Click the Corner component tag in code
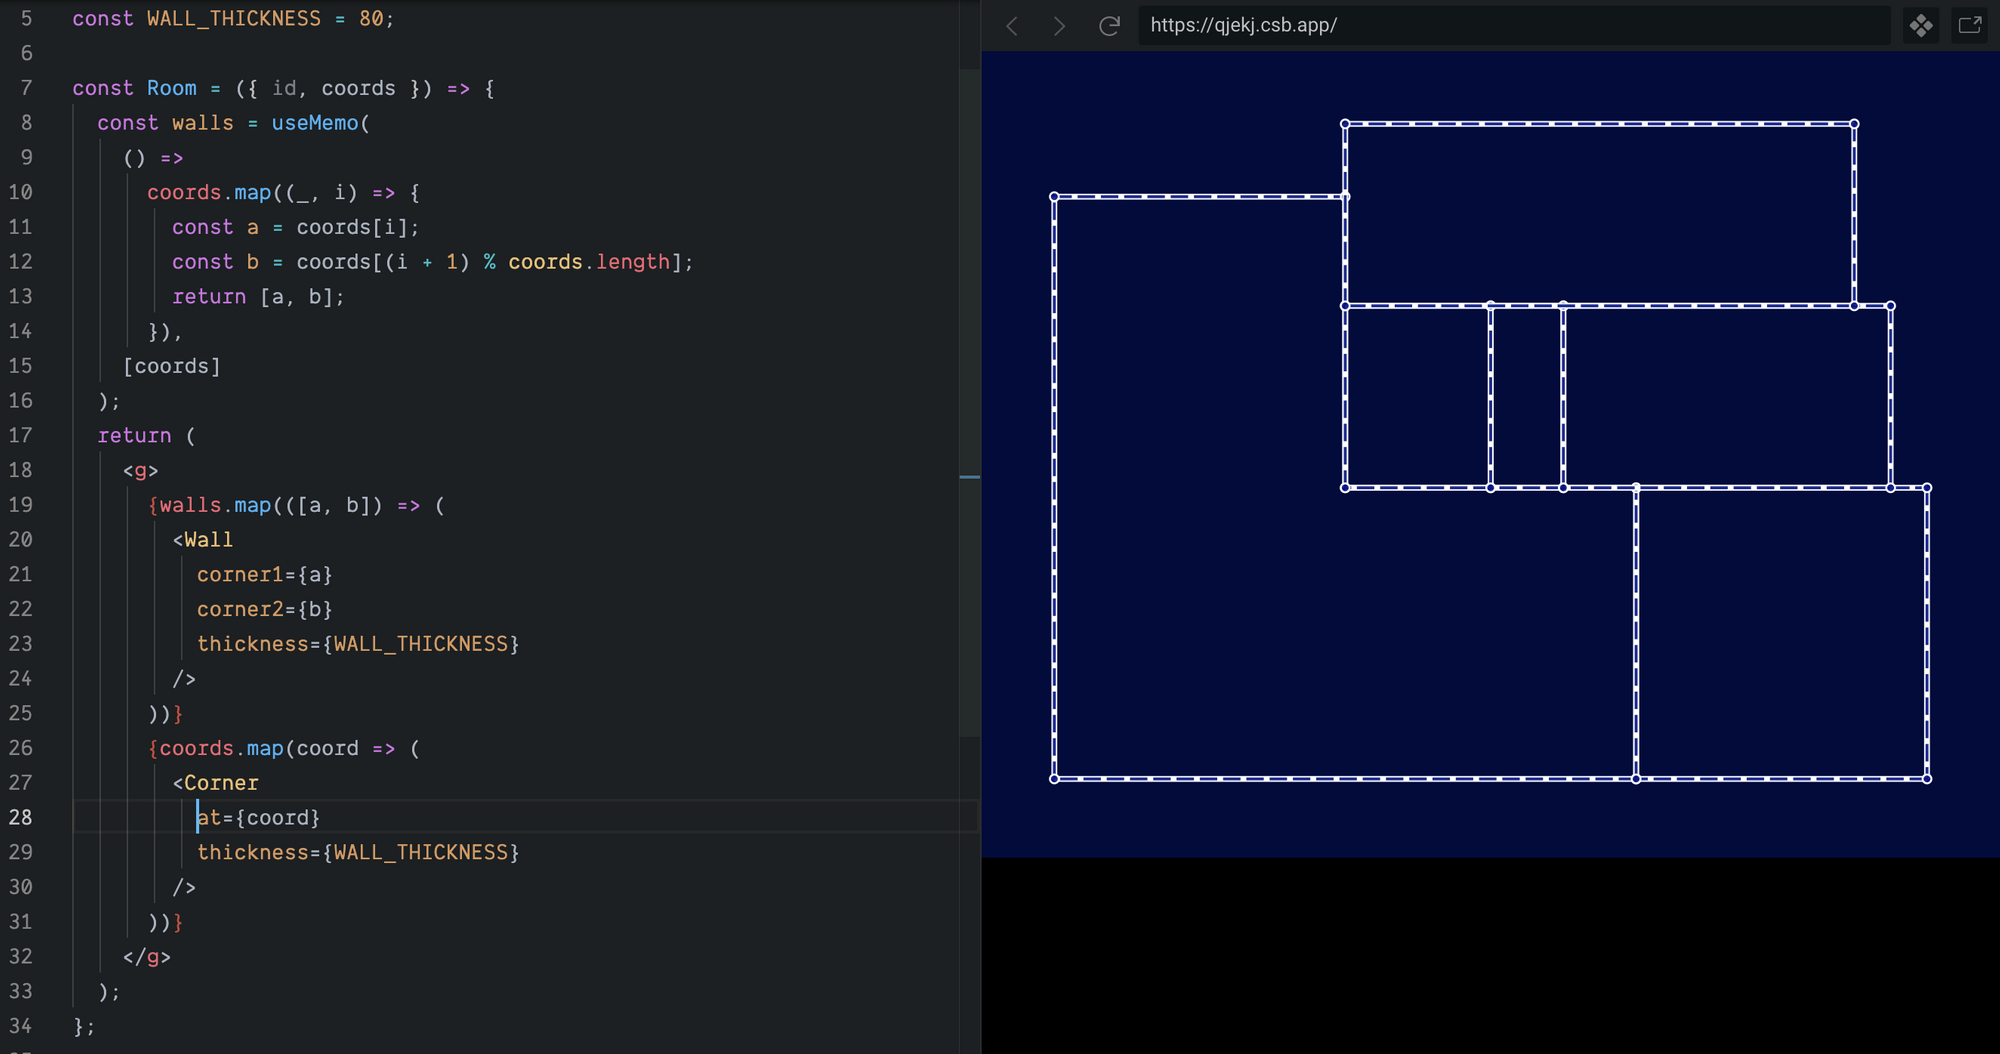Screen dimensions: 2000x1054 point(221,783)
